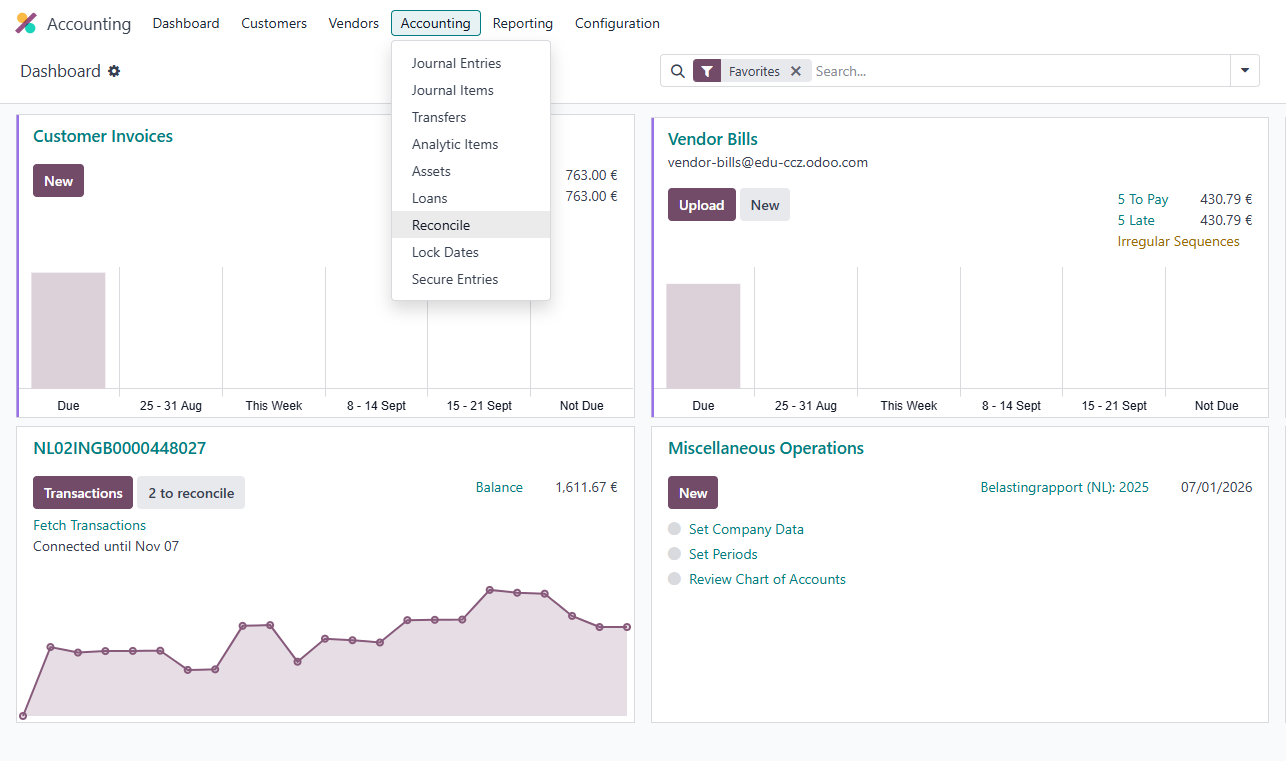Image resolution: width=1286 pixels, height=761 pixels.
Task: Expand the search options dropdown arrow
Action: [1244, 71]
